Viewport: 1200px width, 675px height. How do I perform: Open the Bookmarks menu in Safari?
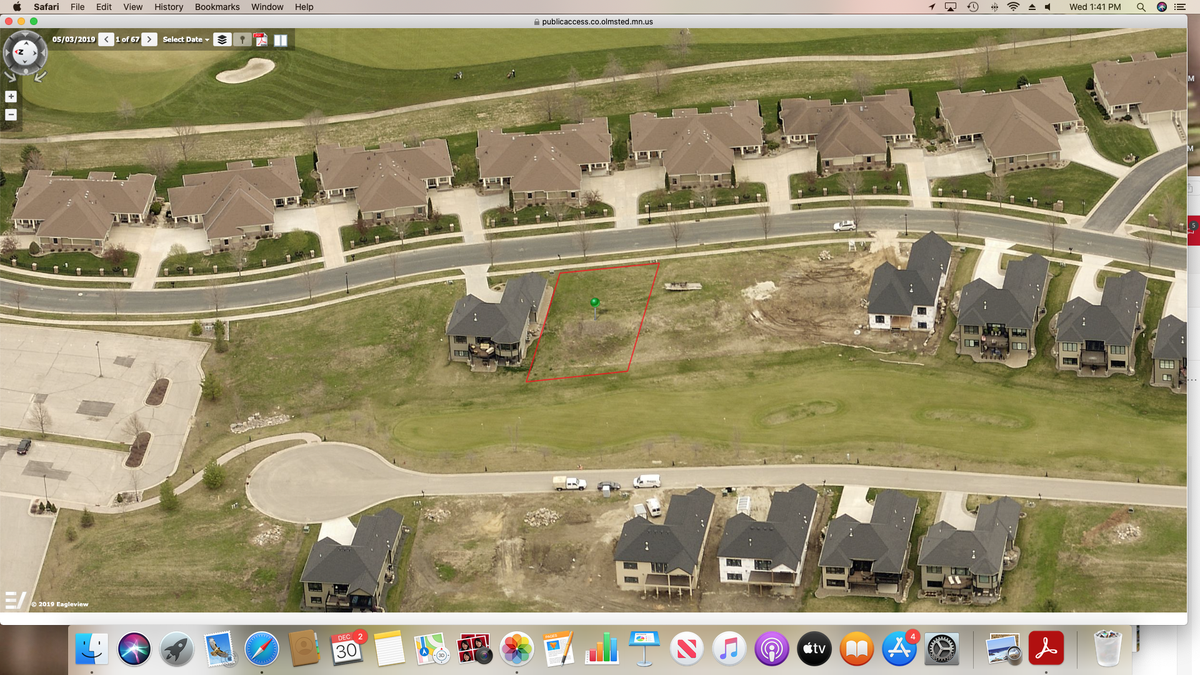[x=215, y=7]
